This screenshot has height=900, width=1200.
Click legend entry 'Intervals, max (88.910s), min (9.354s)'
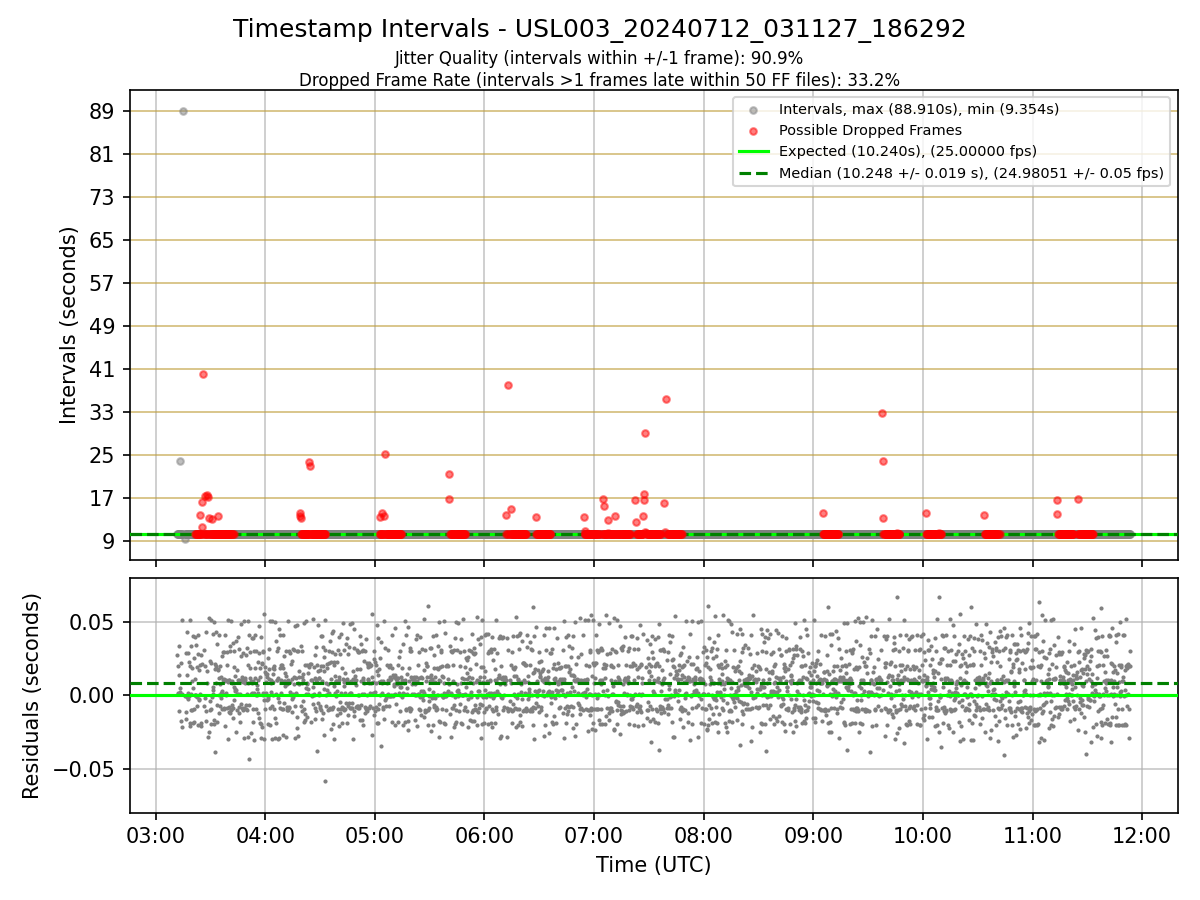[918, 109]
